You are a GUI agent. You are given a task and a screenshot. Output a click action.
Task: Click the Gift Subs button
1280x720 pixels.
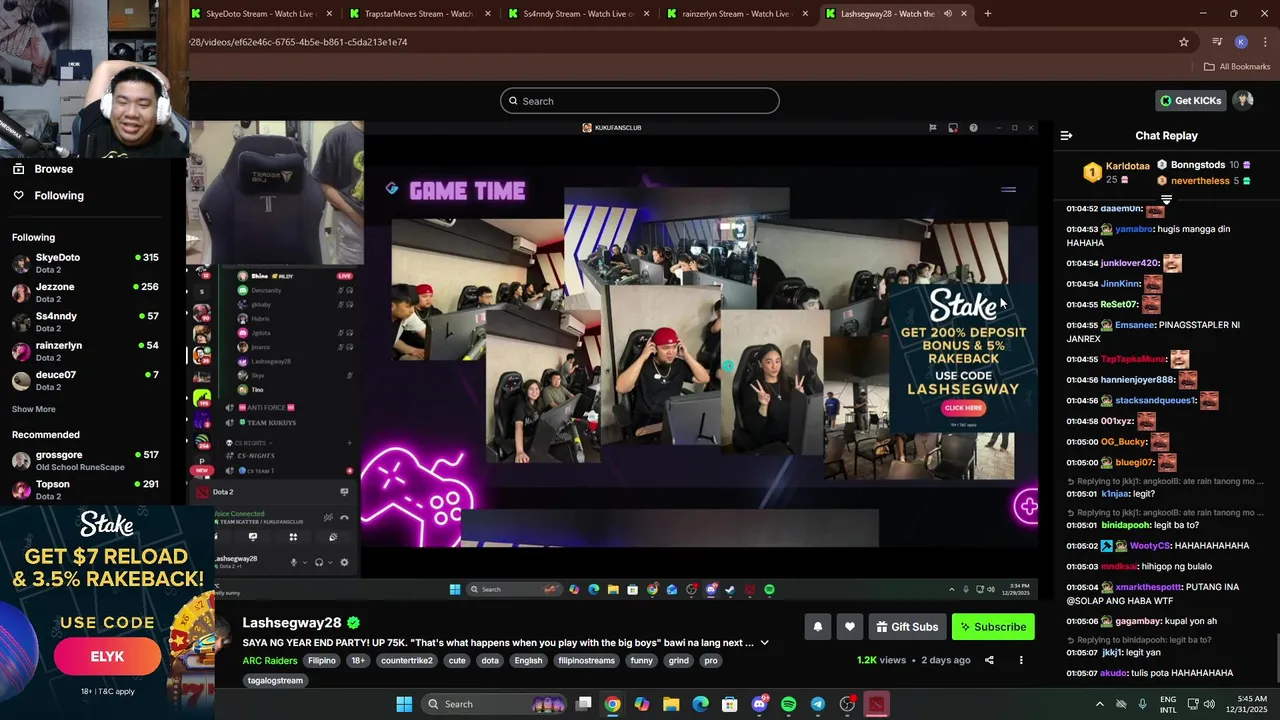907,627
